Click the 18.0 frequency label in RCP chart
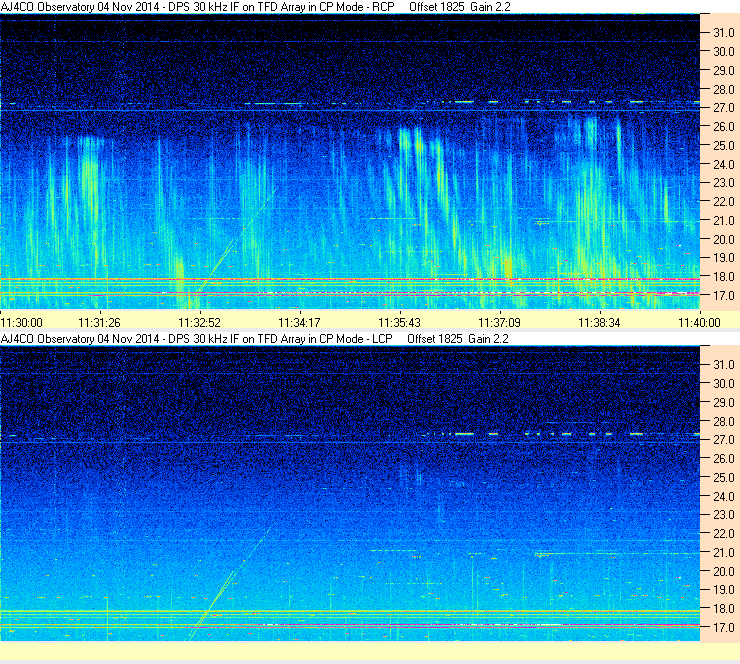The width and height of the screenshot is (740, 664). pyautogui.click(x=723, y=277)
